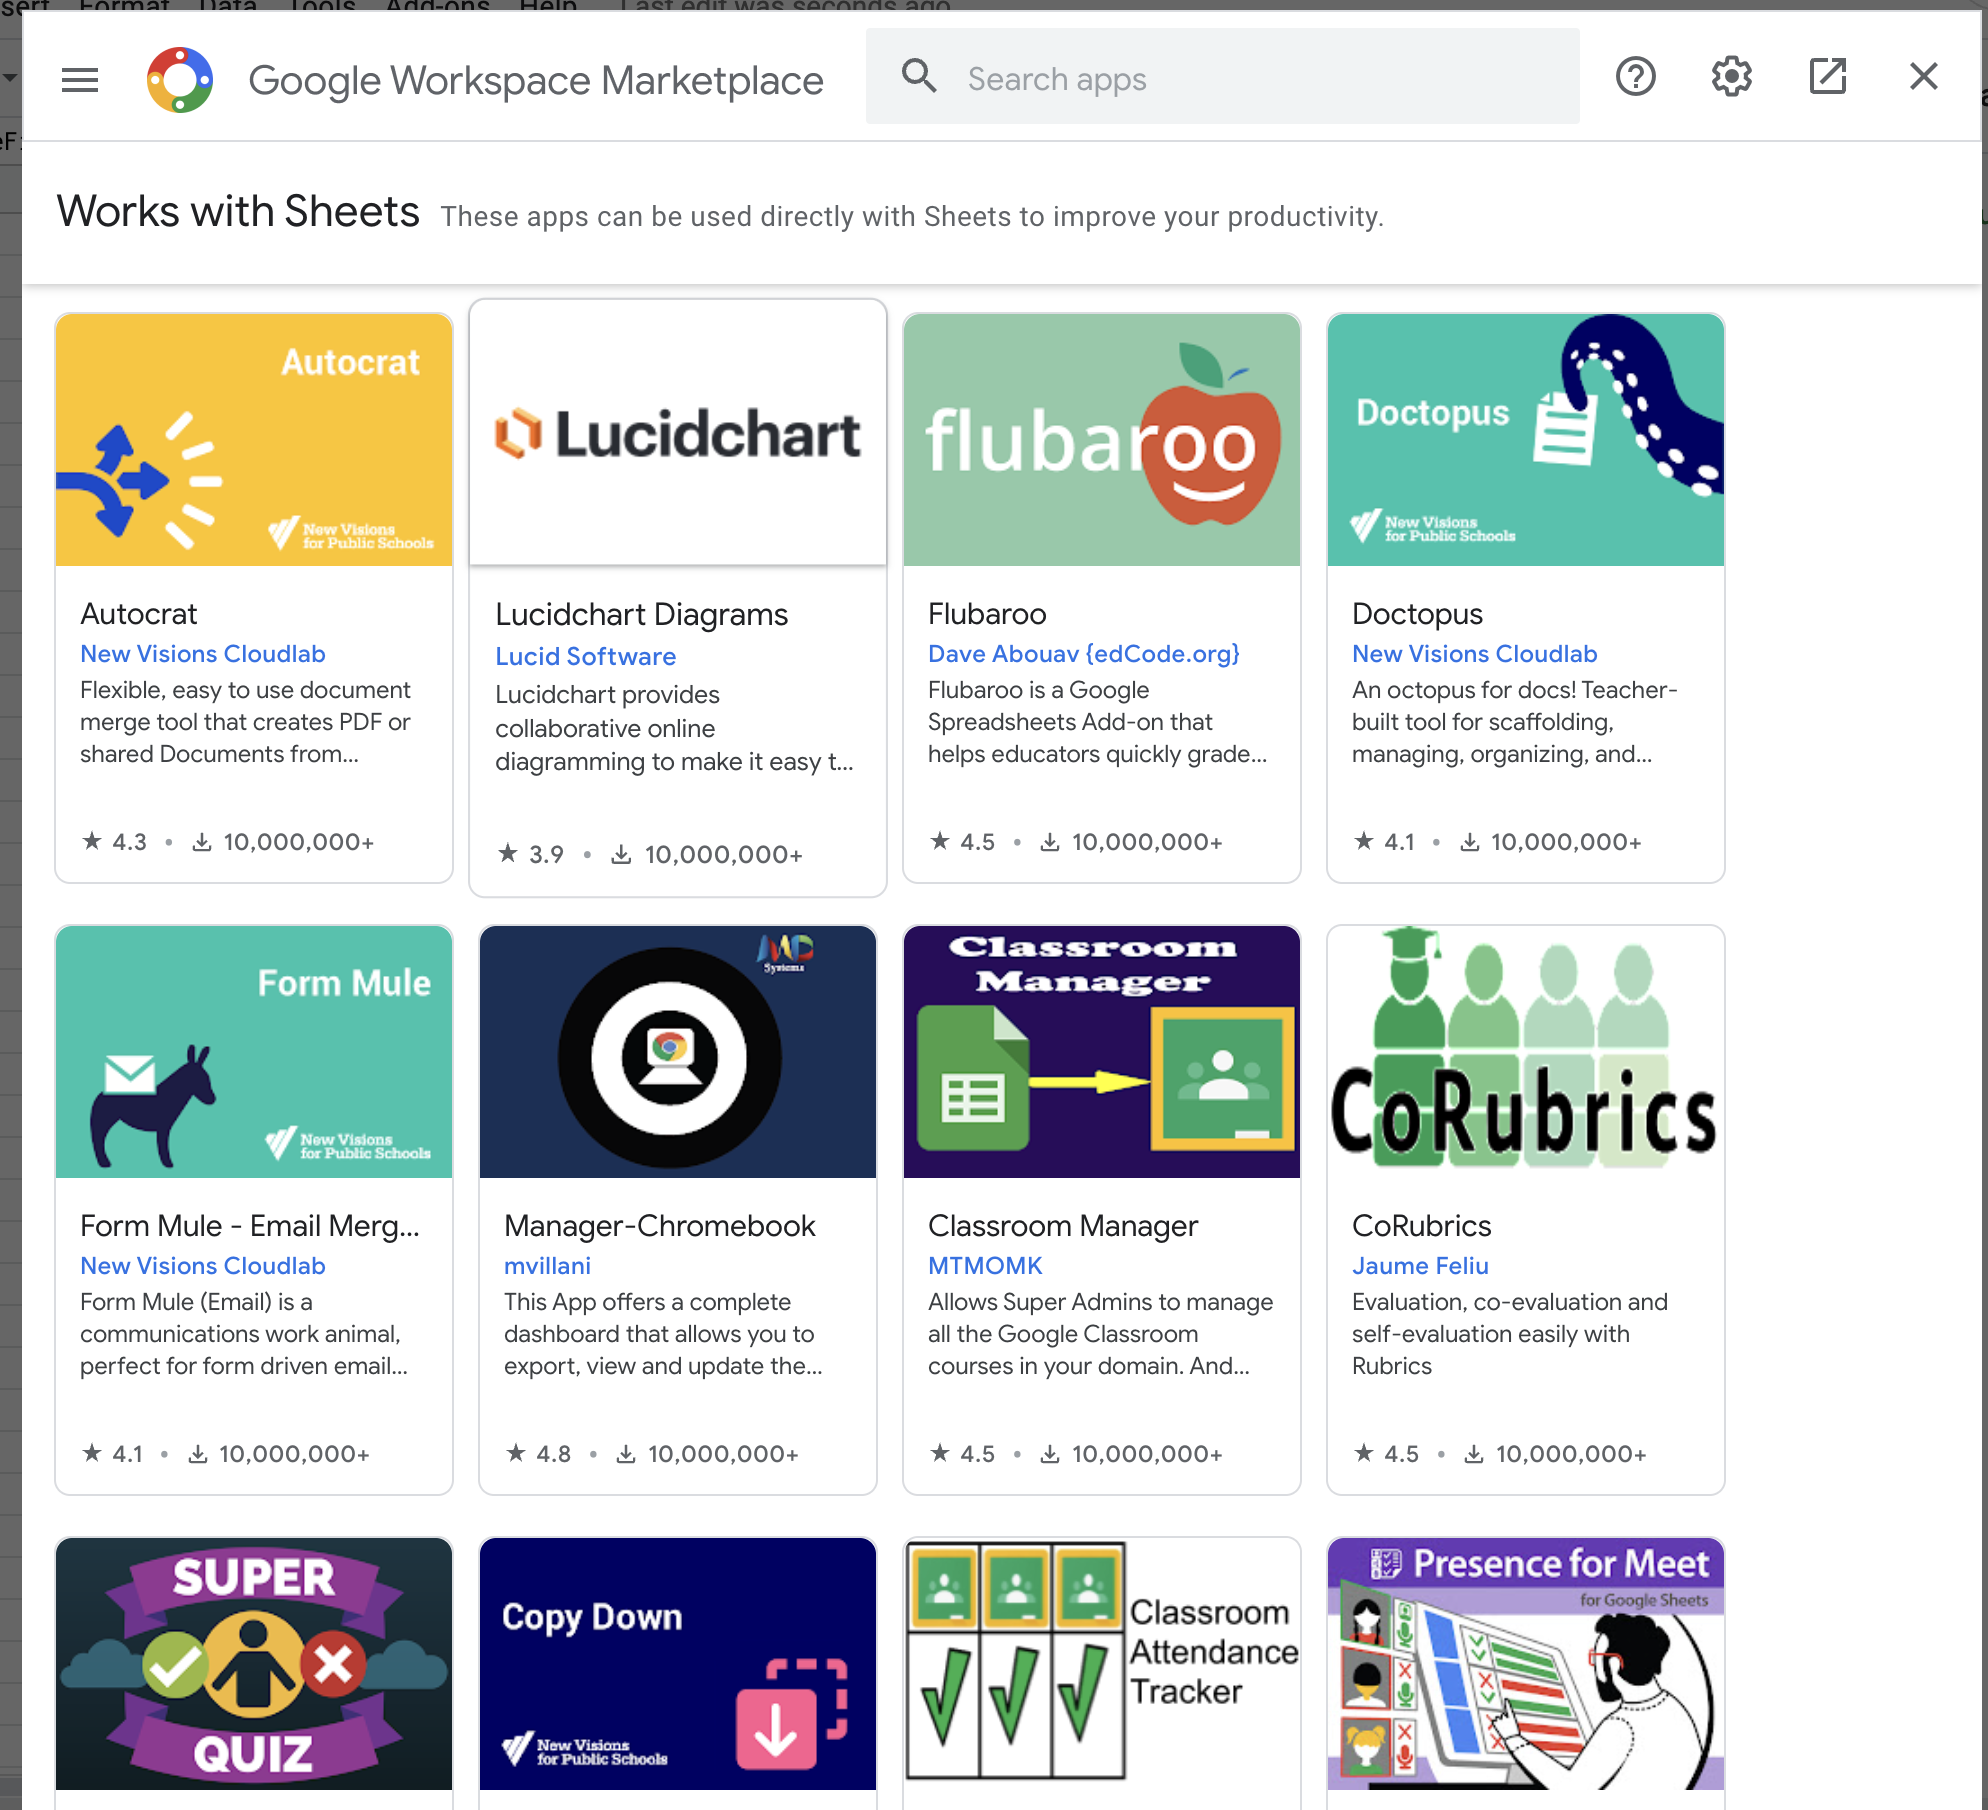Open the Copy Down app banner
1988x1810 pixels.
coord(678,1664)
